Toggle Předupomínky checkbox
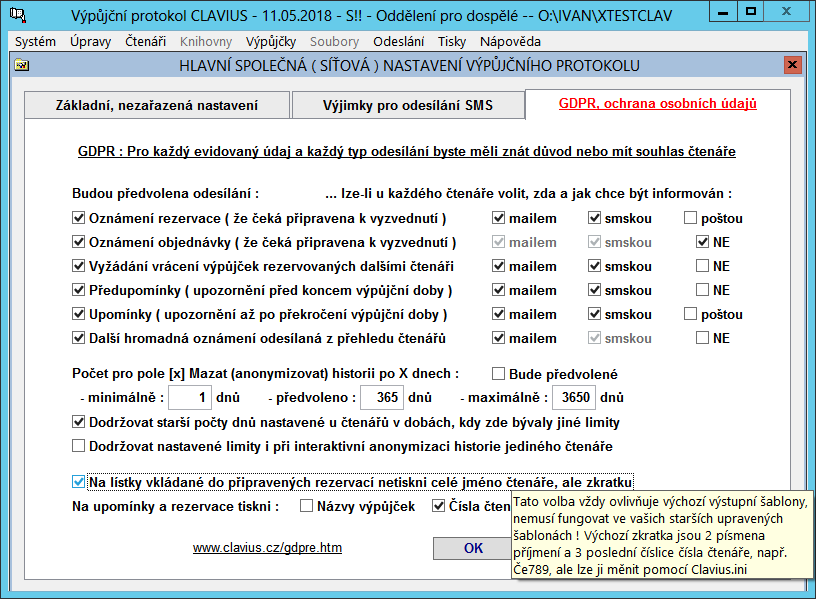816x599 pixels. click(79, 290)
